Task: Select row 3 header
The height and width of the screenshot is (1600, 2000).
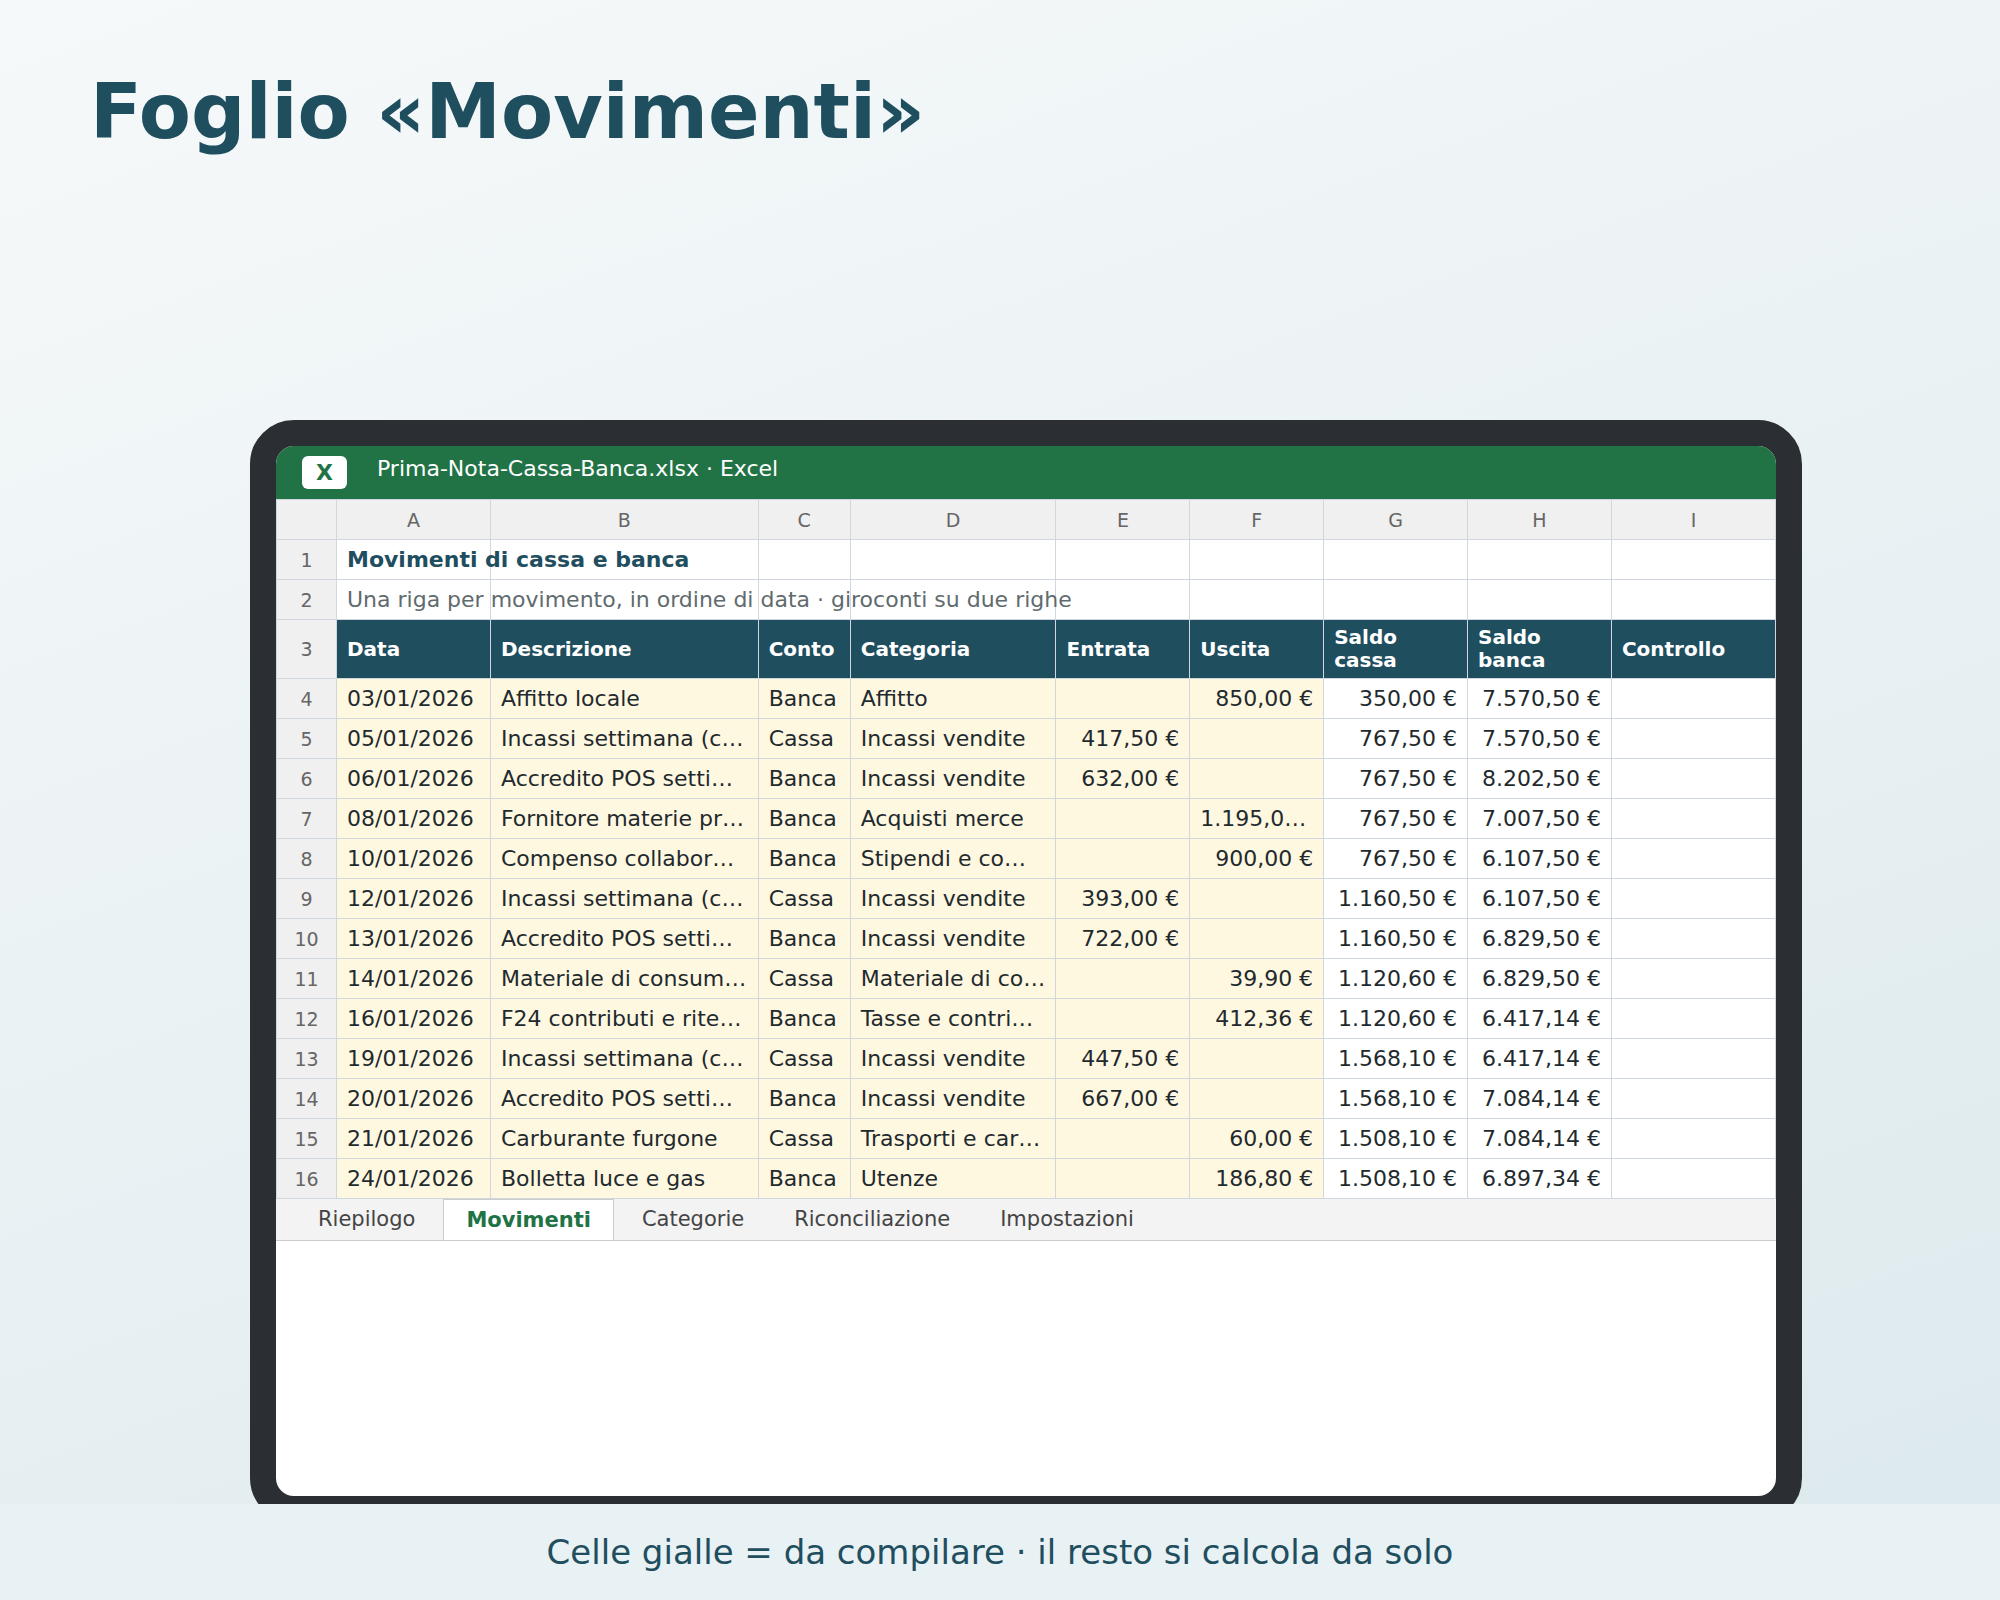Action: (x=306, y=649)
